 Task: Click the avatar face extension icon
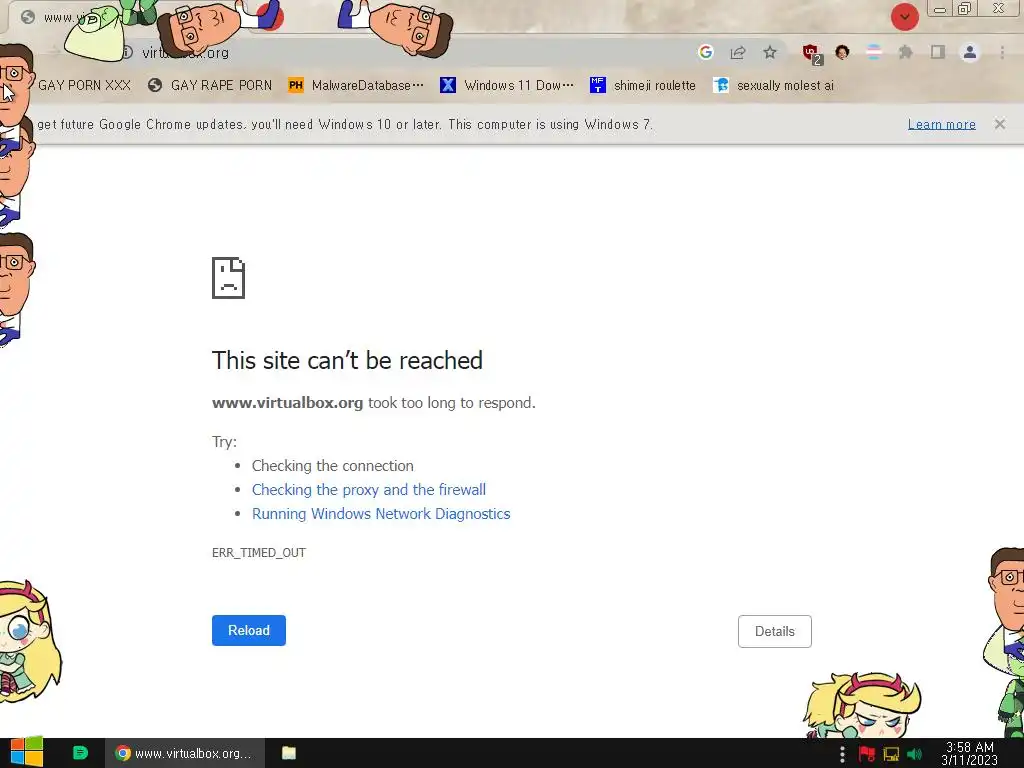pyautogui.click(x=842, y=52)
